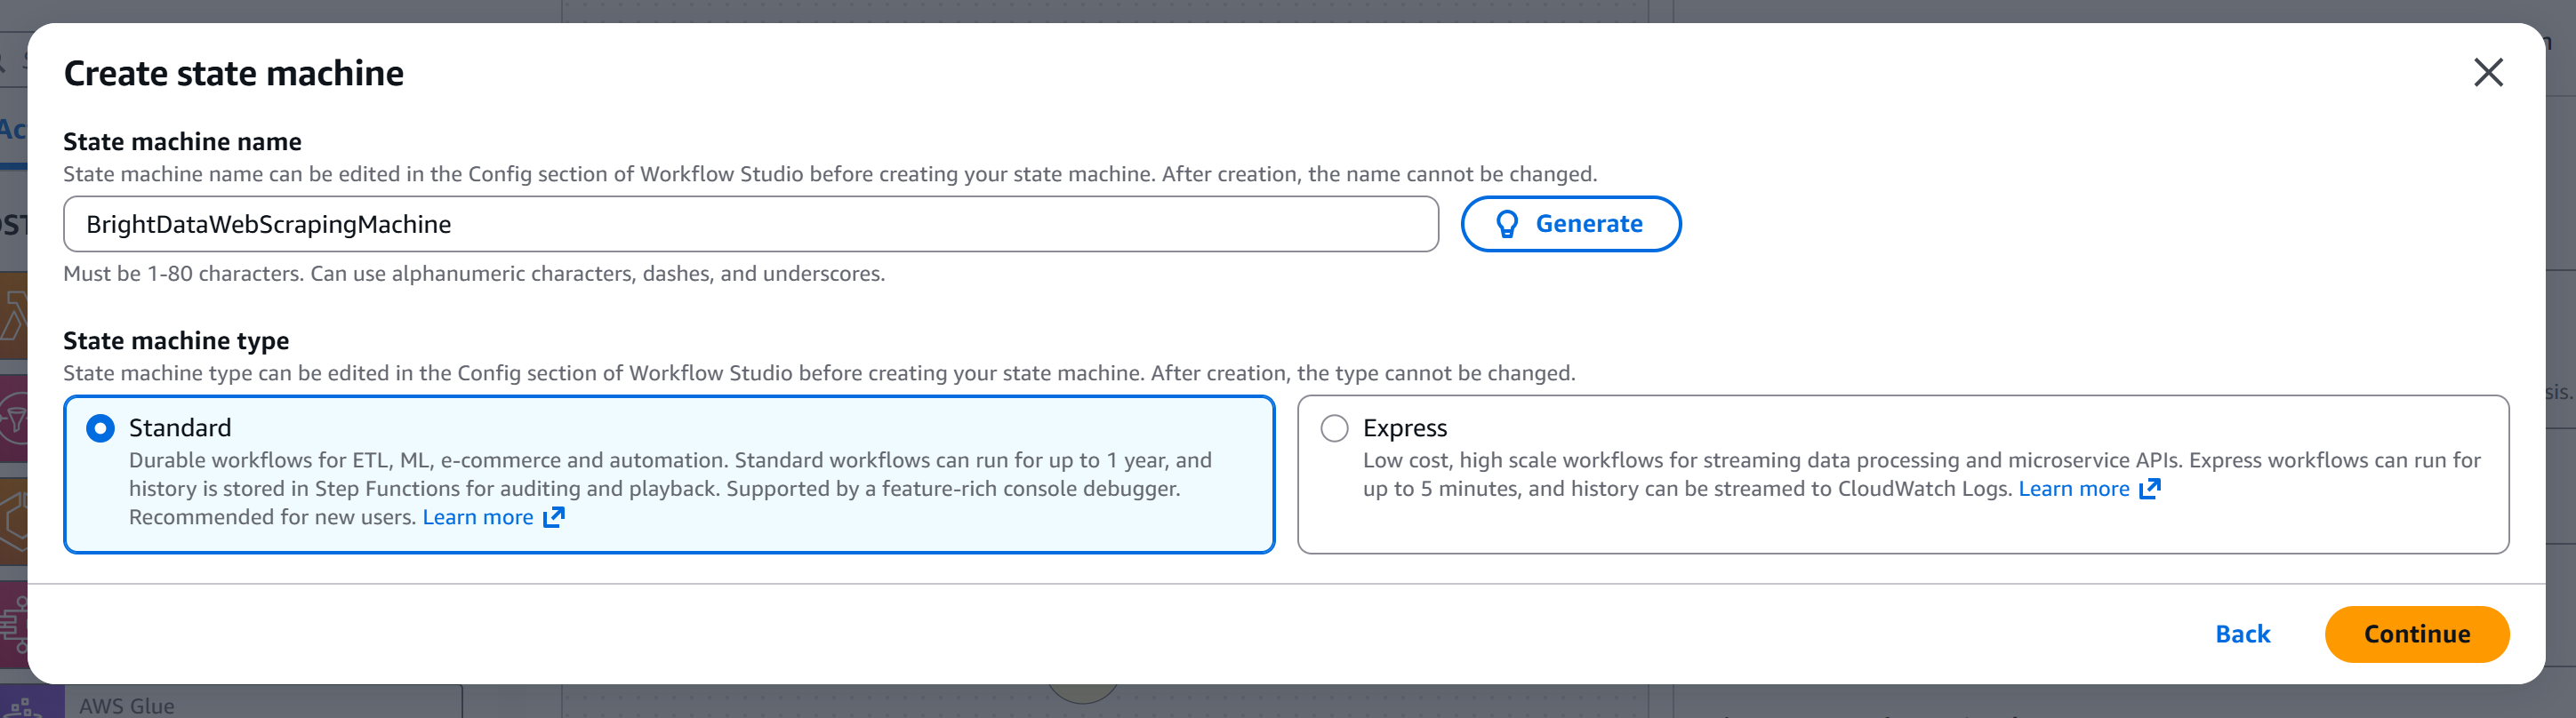This screenshot has height=718, width=2576.
Task: Click the pink workflow icon in sidebar
Action: 13,625
